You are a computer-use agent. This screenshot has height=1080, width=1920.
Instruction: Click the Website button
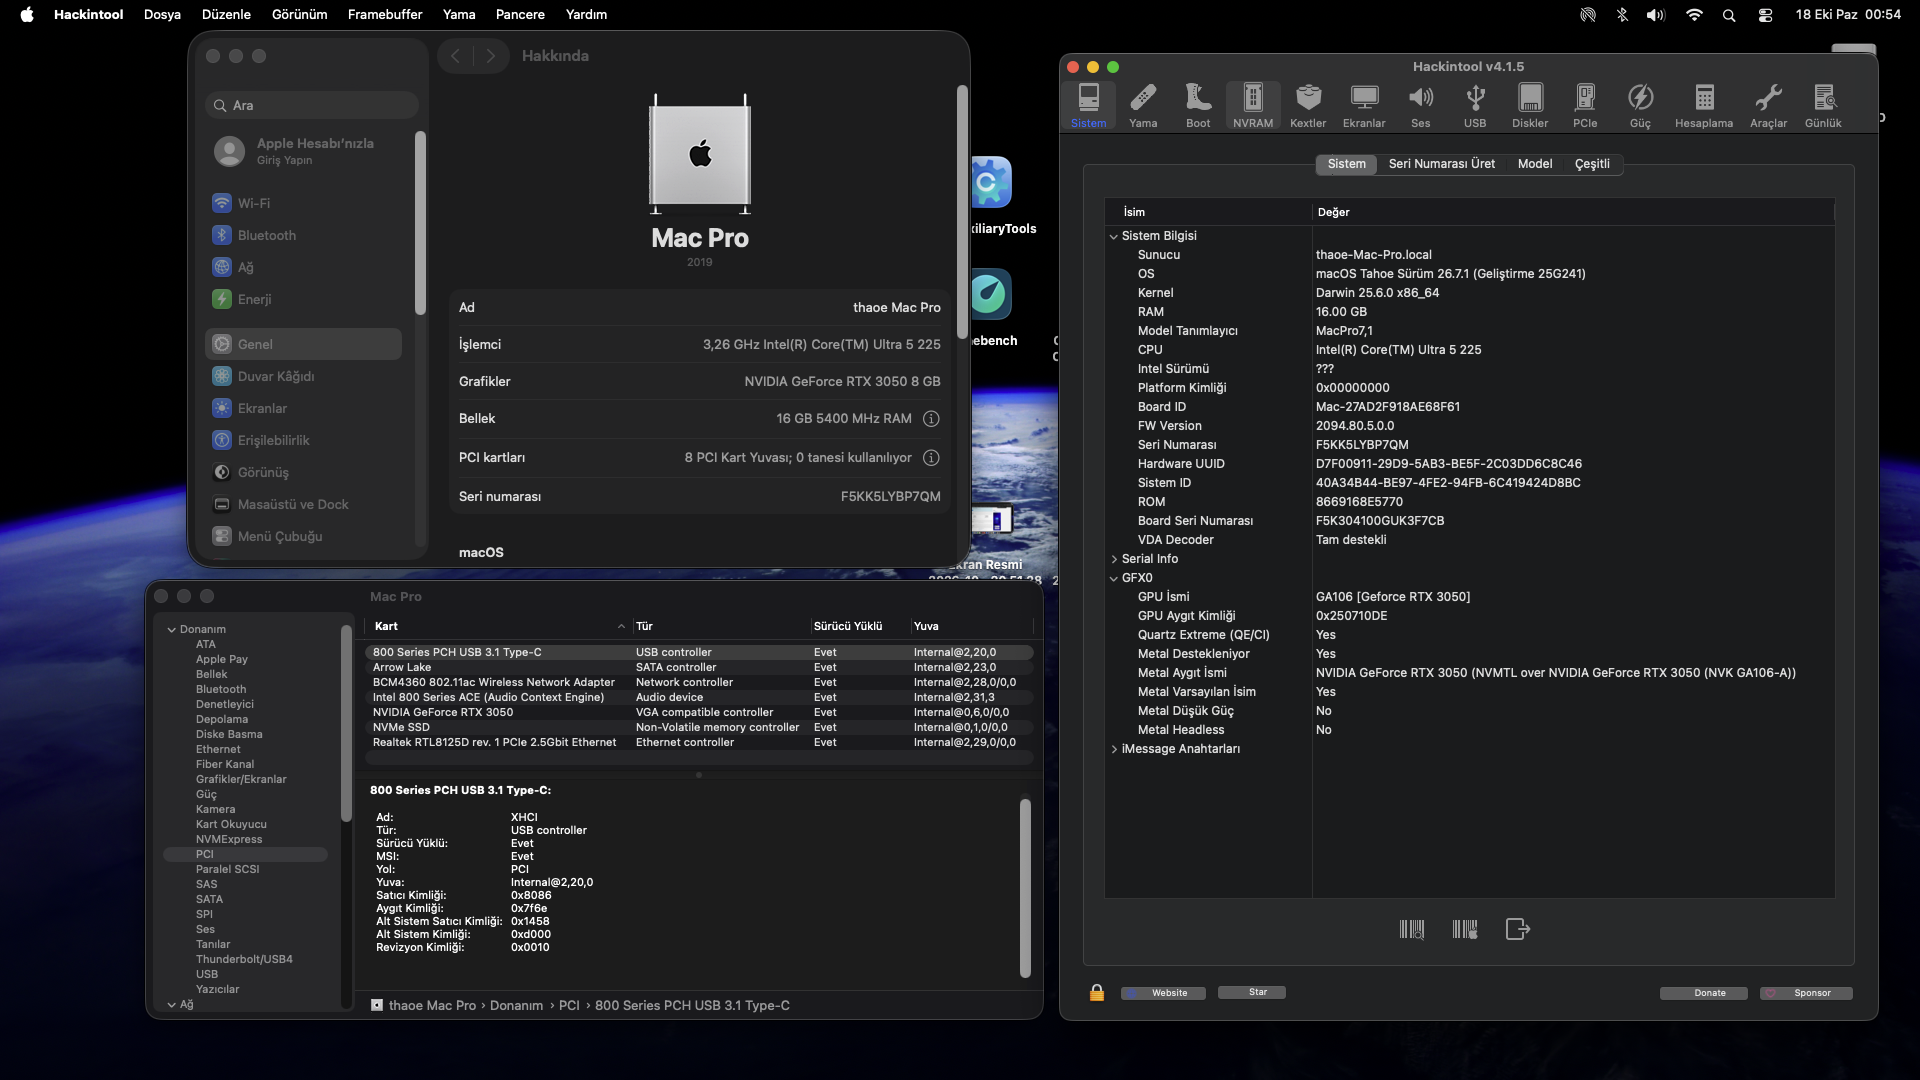coord(1163,993)
